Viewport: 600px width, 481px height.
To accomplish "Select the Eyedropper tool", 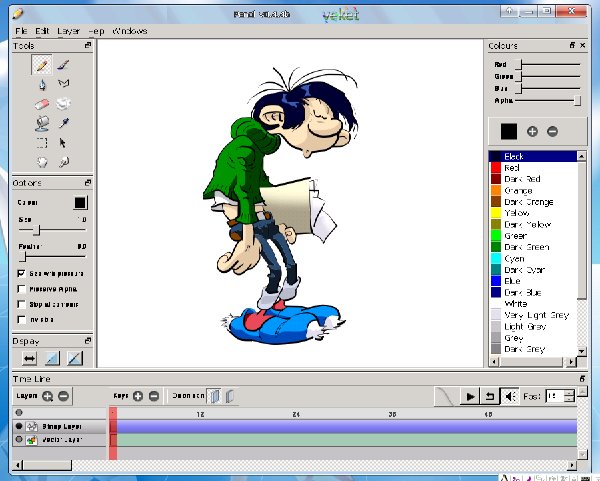I will [x=64, y=123].
